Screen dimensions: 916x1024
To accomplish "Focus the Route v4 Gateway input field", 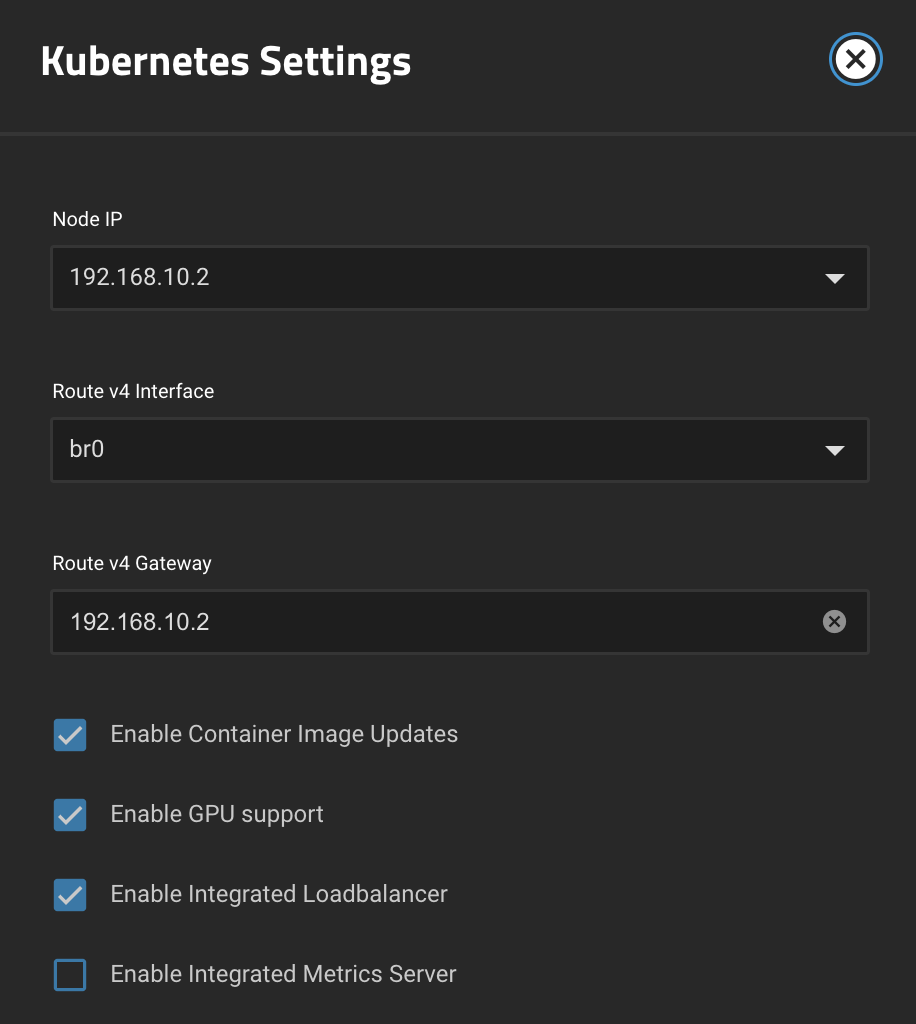I will pos(460,622).
